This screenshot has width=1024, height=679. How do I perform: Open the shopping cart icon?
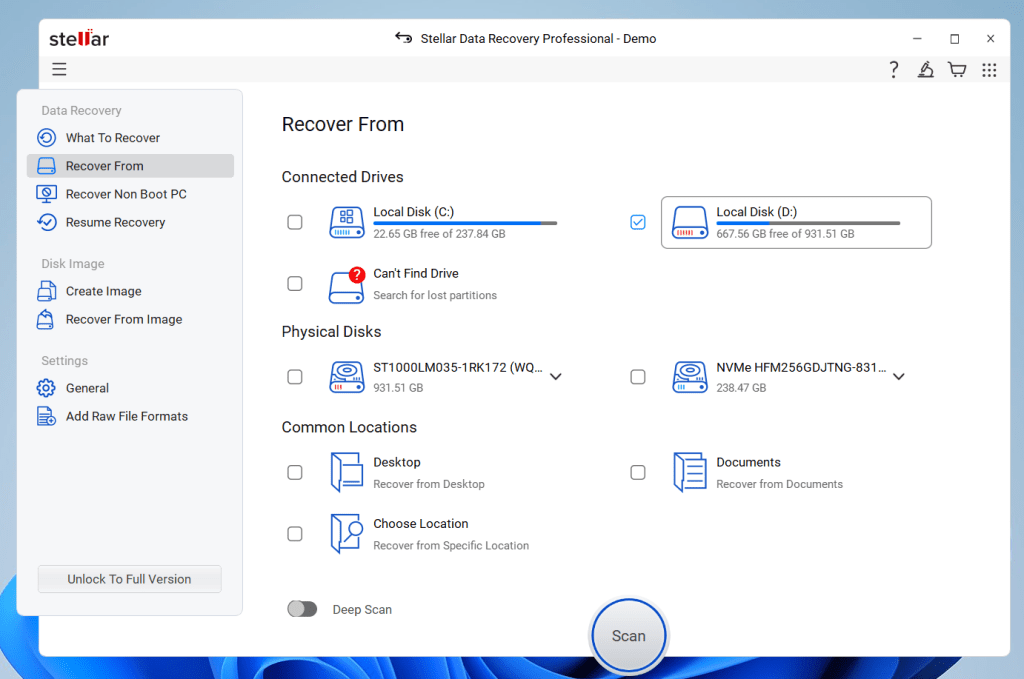click(957, 69)
